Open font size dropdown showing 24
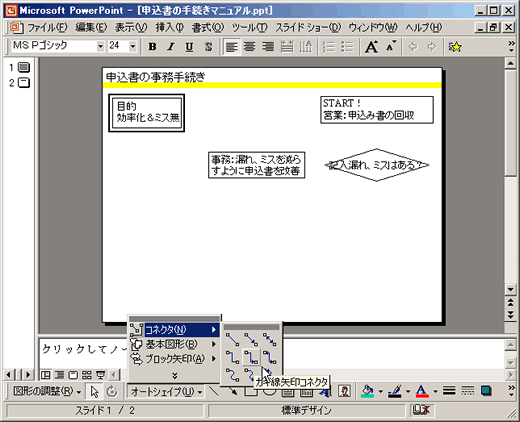Viewport: 520px width, 422px height. pyautogui.click(x=133, y=46)
